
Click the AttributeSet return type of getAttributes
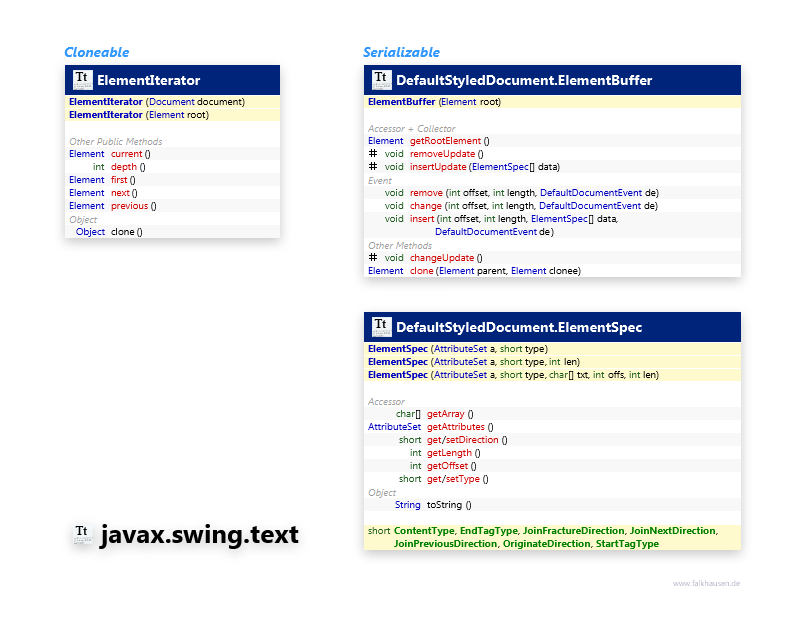[394, 427]
